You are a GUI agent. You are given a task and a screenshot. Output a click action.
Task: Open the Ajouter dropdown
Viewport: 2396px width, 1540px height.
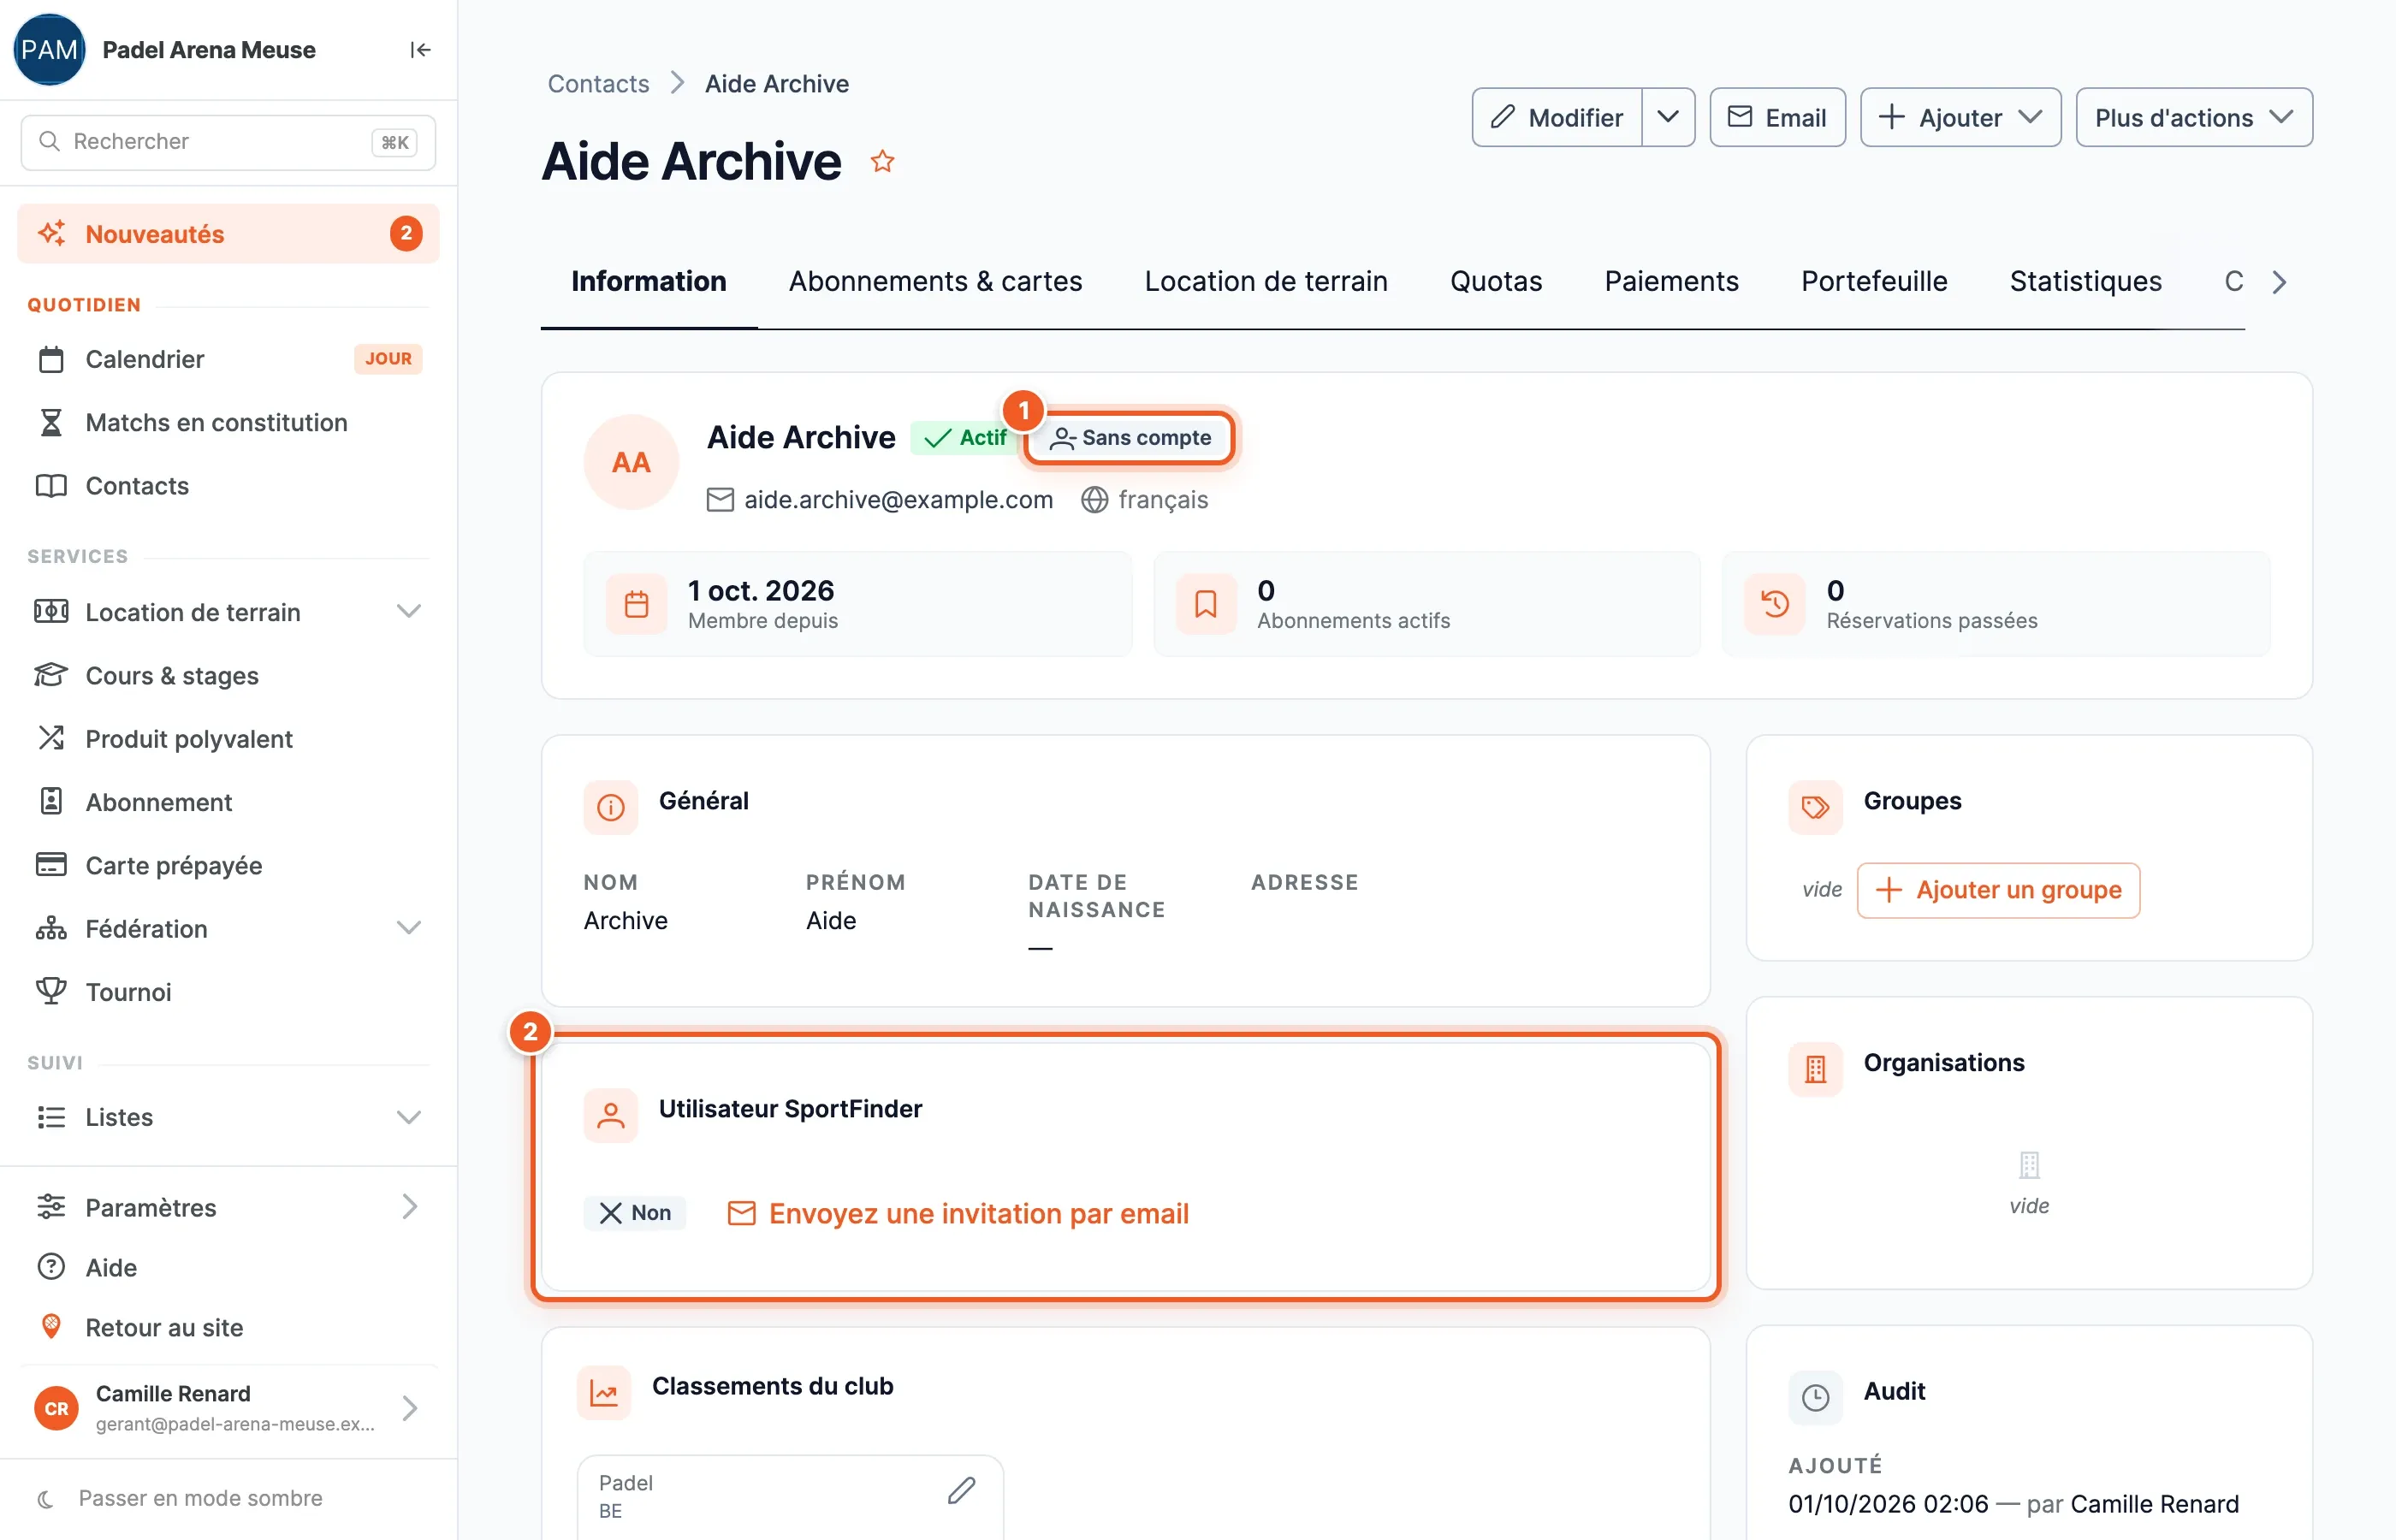tap(1960, 117)
